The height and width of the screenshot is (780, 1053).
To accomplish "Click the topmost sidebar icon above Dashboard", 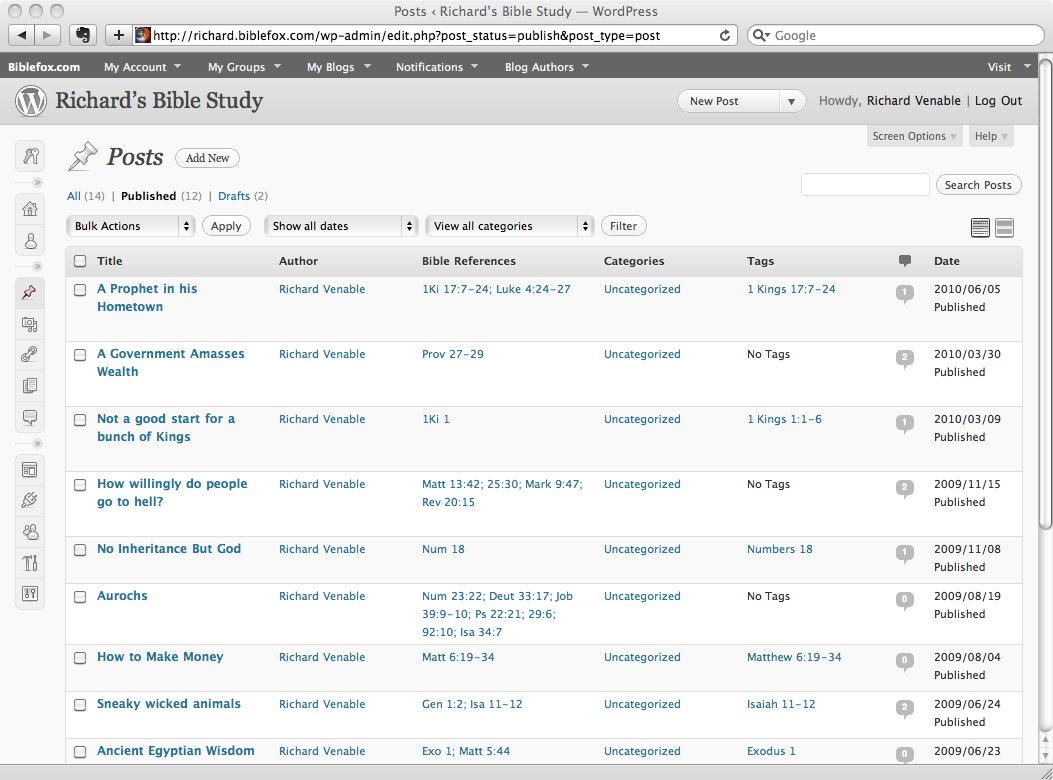I will point(30,157).
